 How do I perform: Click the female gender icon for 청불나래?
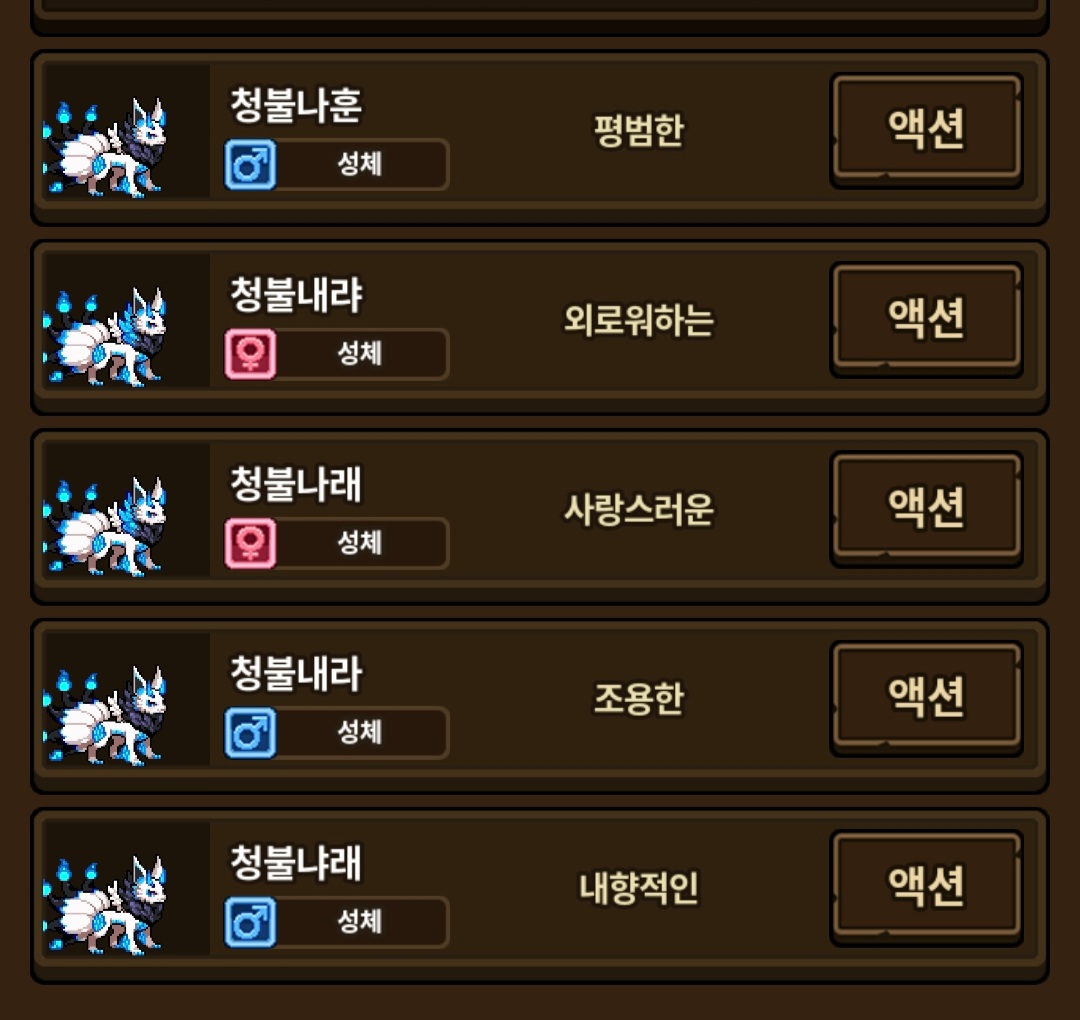coord(250,543)
